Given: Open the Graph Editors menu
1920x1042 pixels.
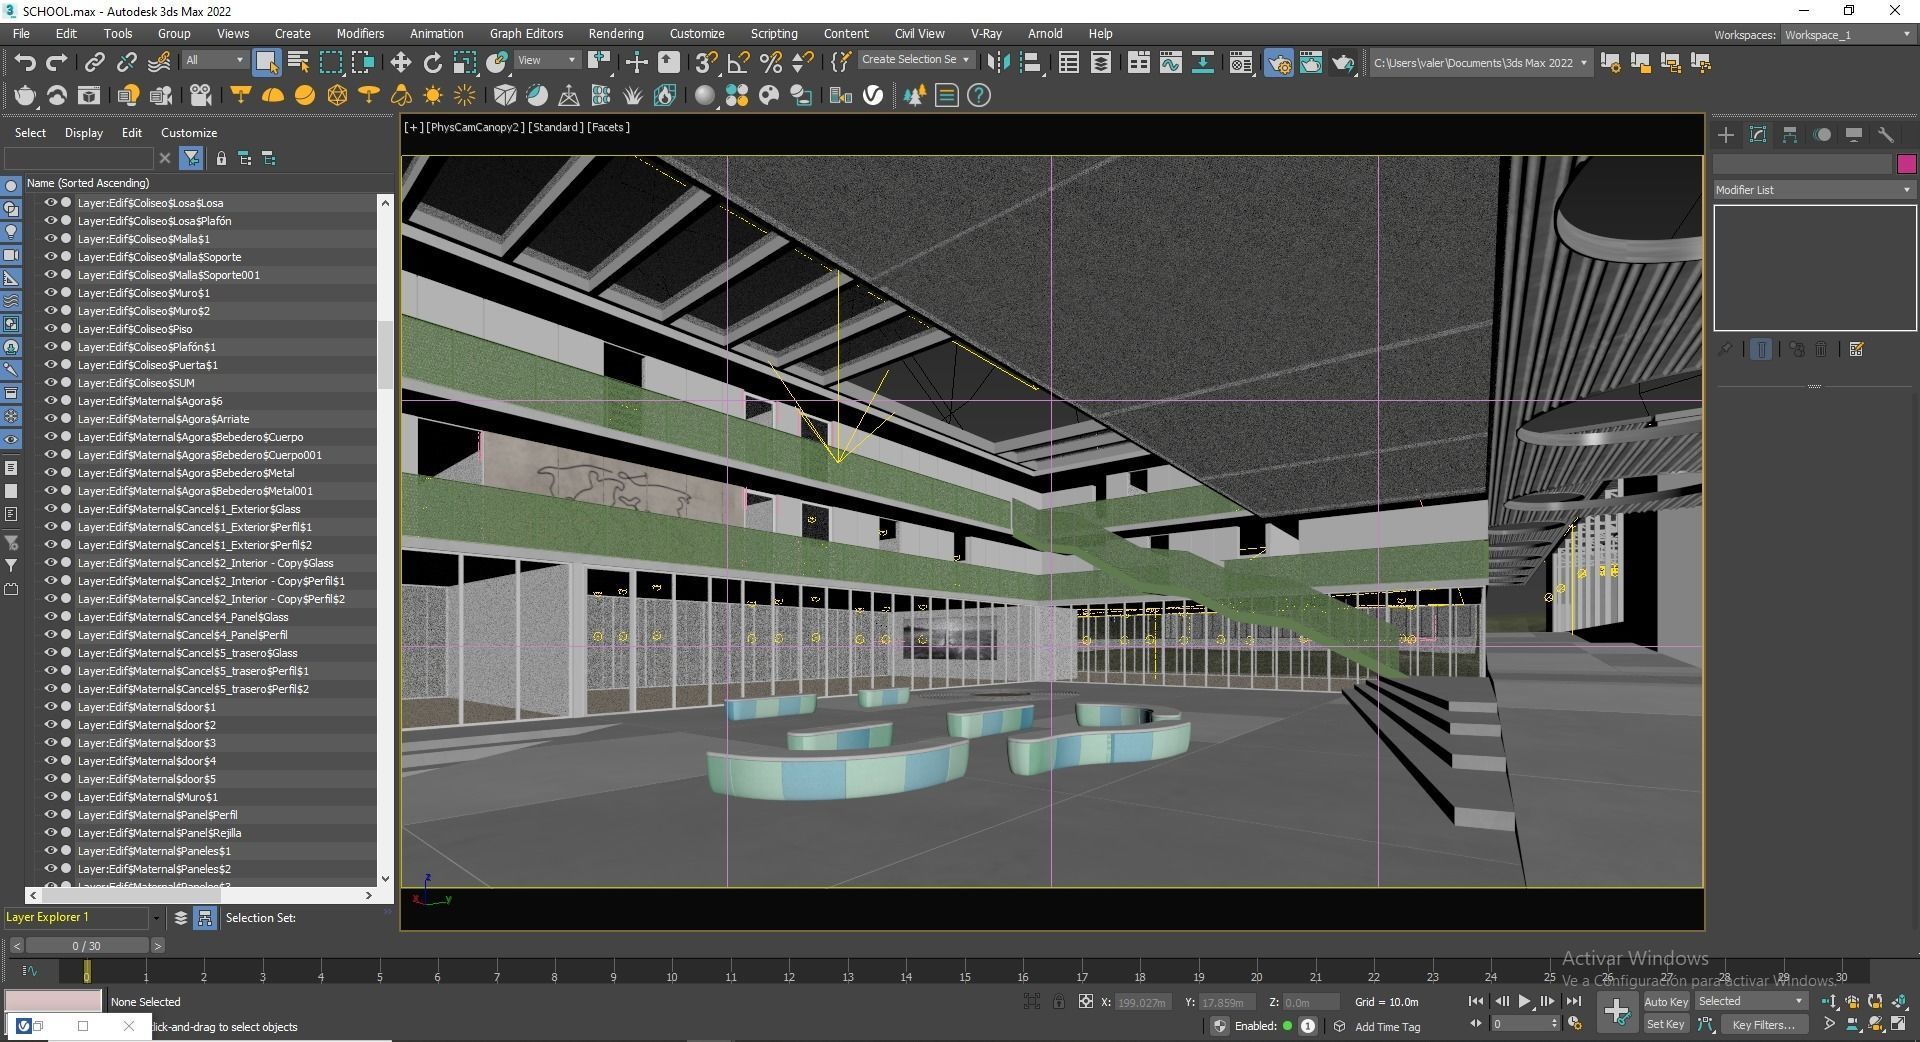Looking at the screenshot, I should 526,34.
